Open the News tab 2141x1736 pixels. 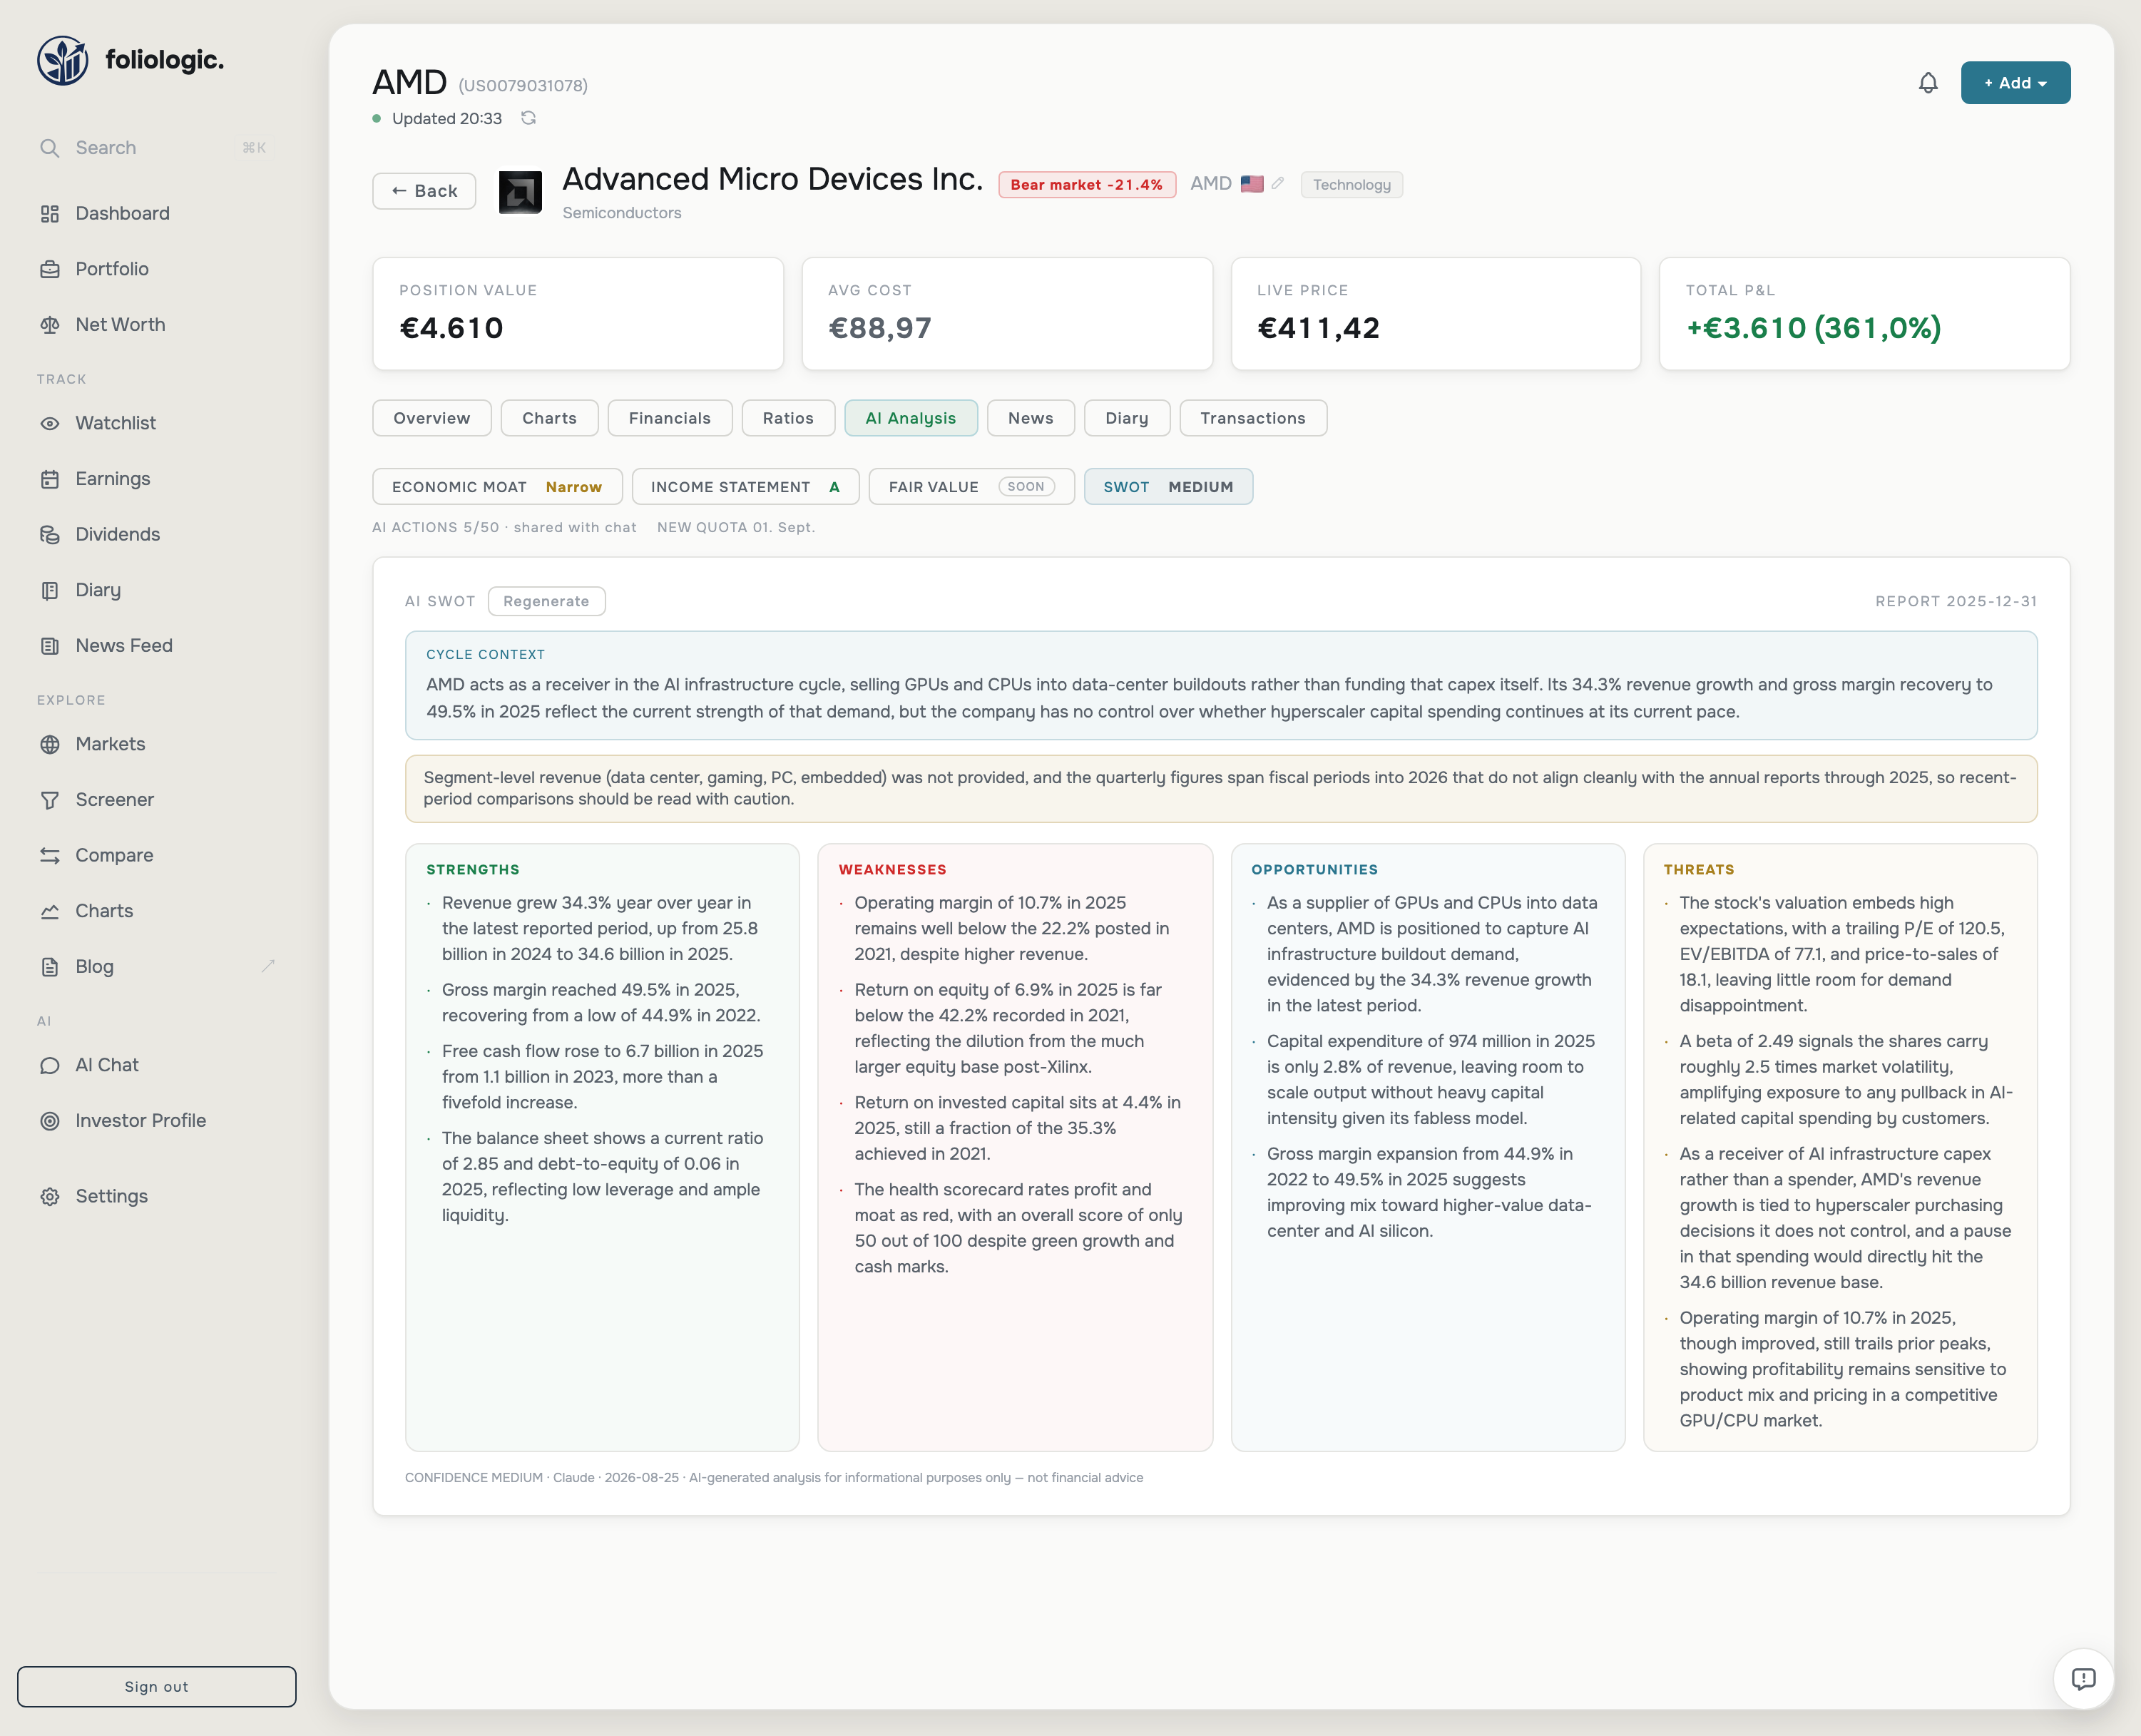1031,418
